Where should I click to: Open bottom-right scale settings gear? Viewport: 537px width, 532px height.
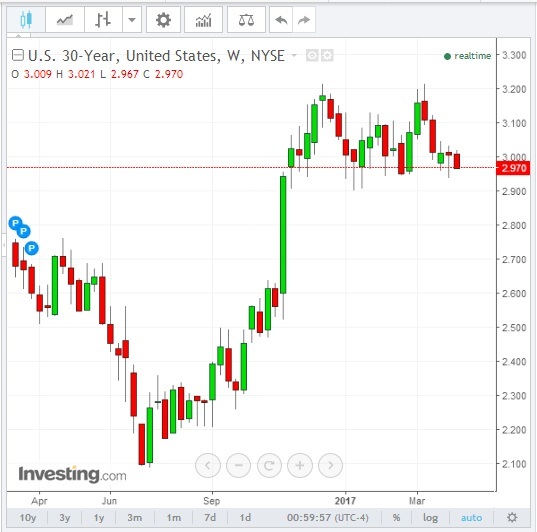512,517
